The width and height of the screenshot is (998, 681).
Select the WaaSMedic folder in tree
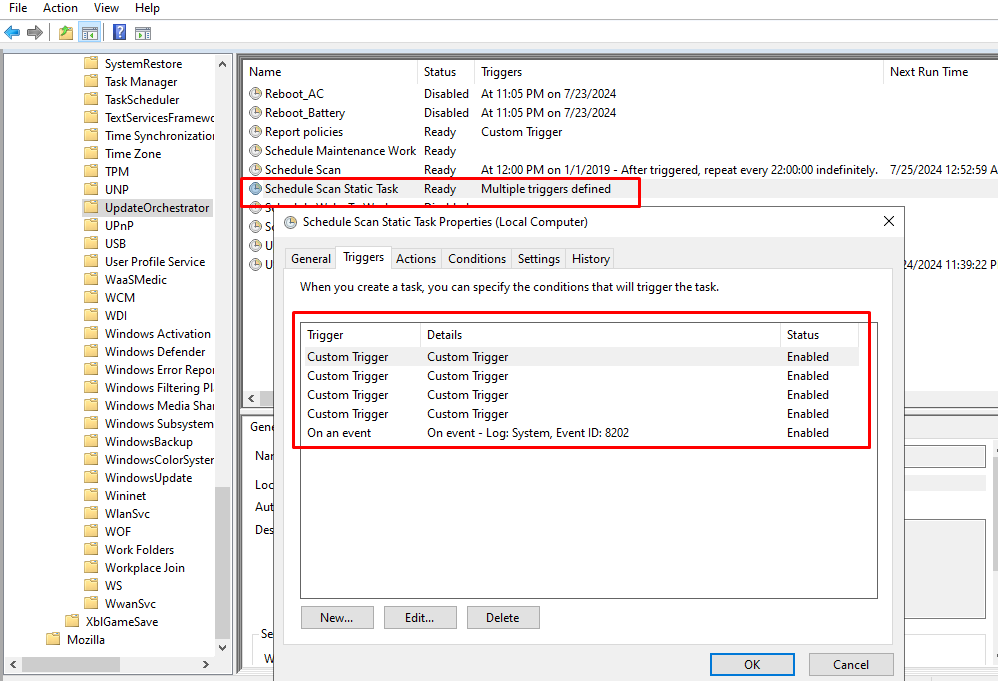coord(136,279)
